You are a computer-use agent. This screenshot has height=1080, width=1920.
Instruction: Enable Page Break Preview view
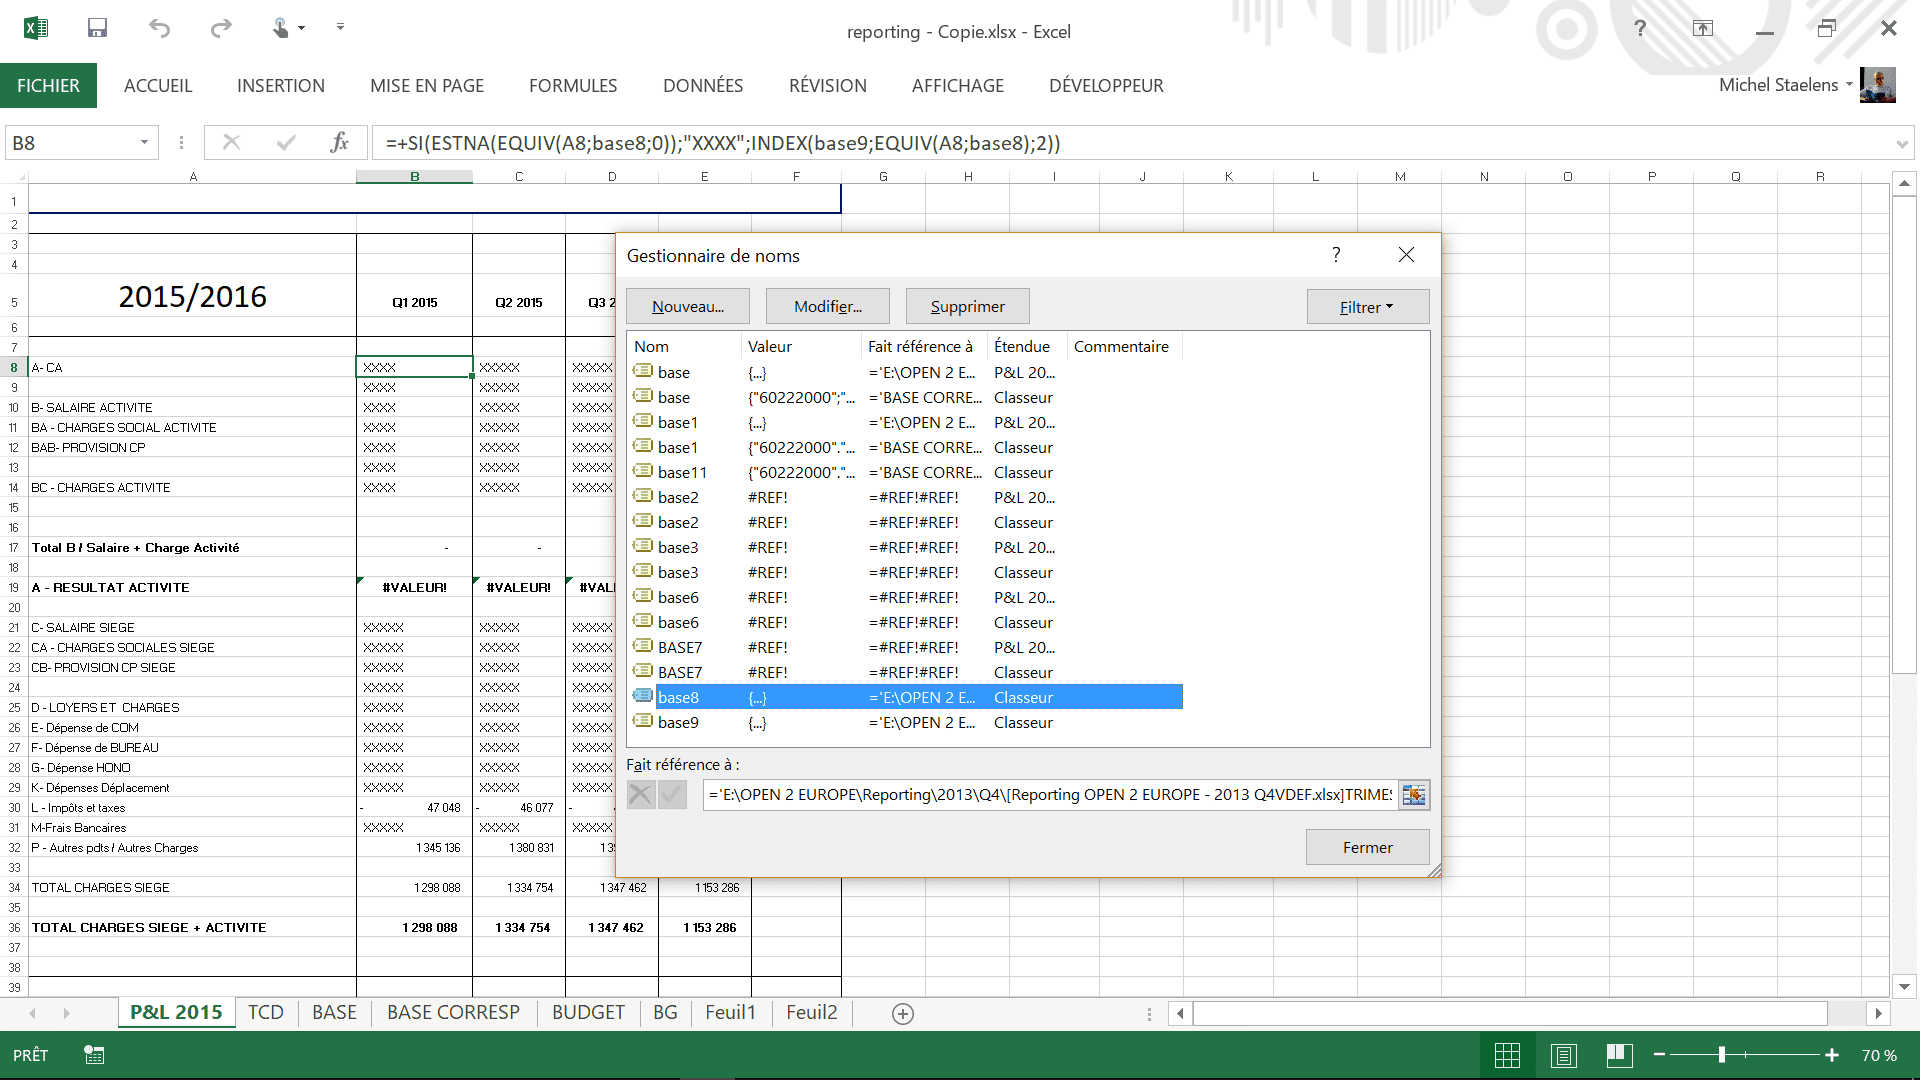tap(1620, 1055)
